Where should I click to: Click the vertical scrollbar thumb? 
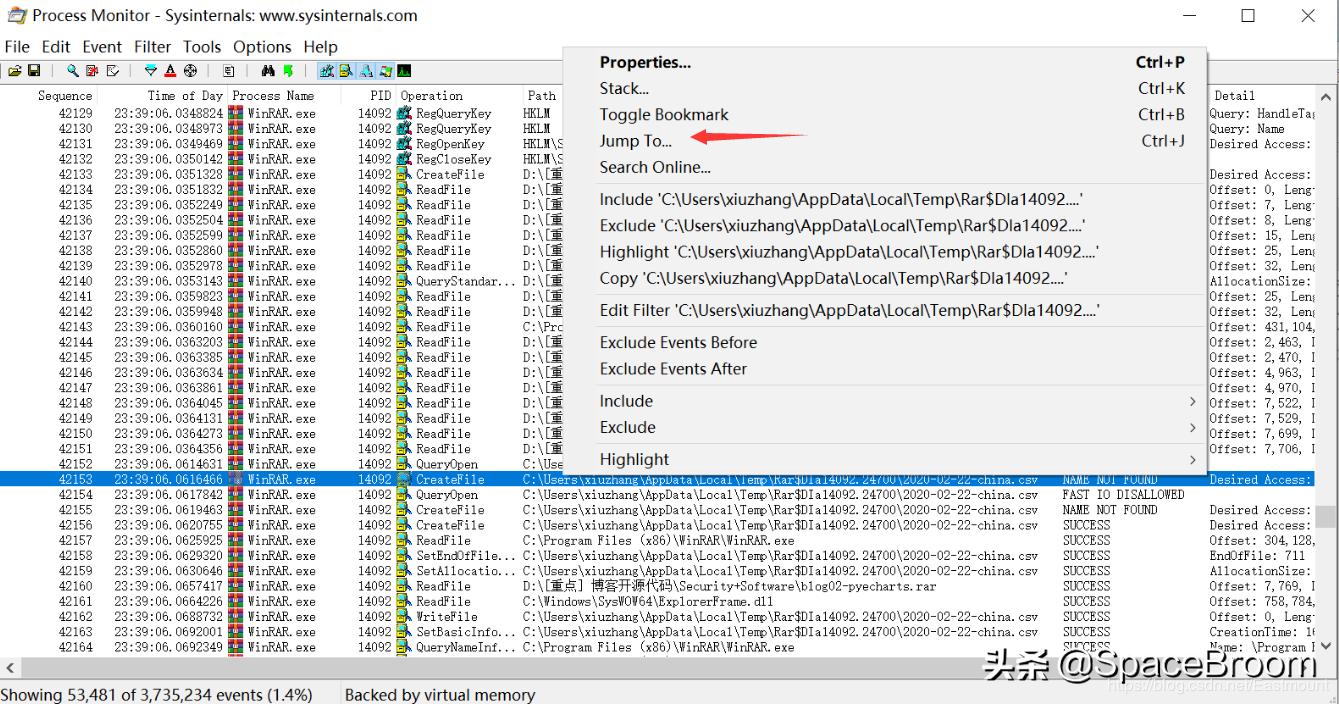point(1326,516)
